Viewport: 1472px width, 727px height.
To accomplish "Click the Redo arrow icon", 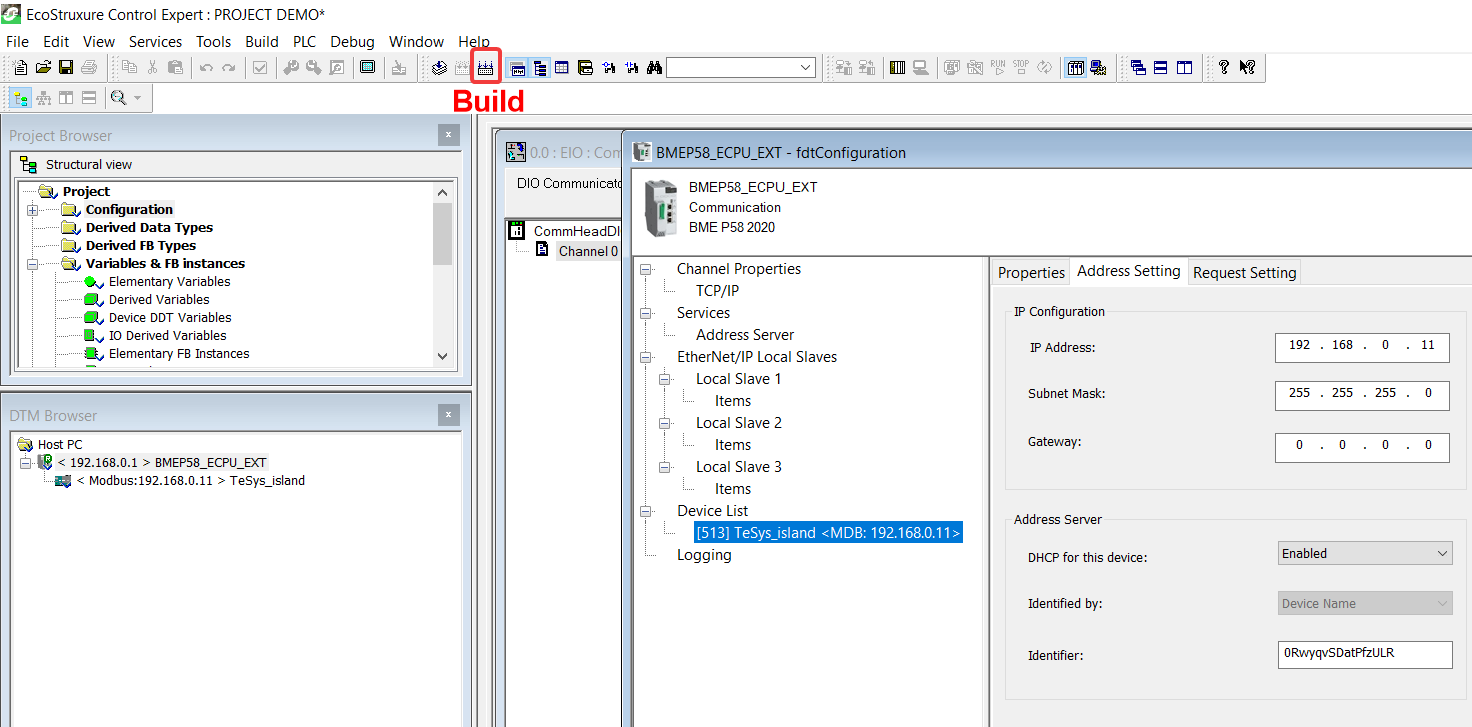I will [x=229, y=68].
